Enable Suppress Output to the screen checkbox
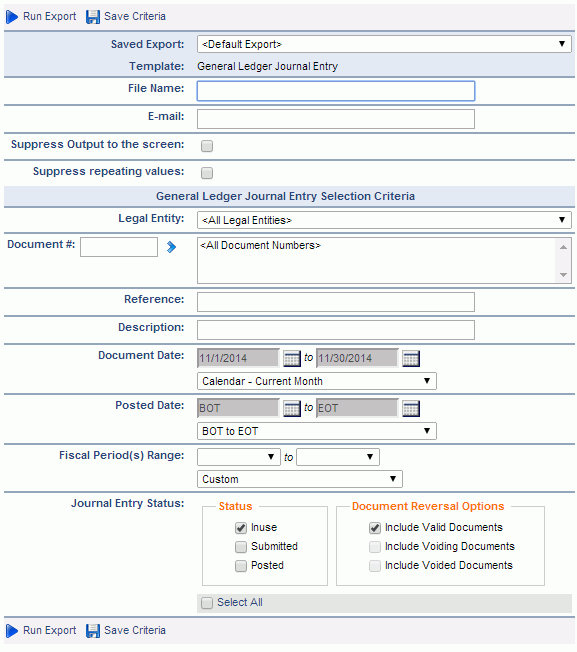The width and height of the screenshot is (577, 652). [x=207, y=146]
